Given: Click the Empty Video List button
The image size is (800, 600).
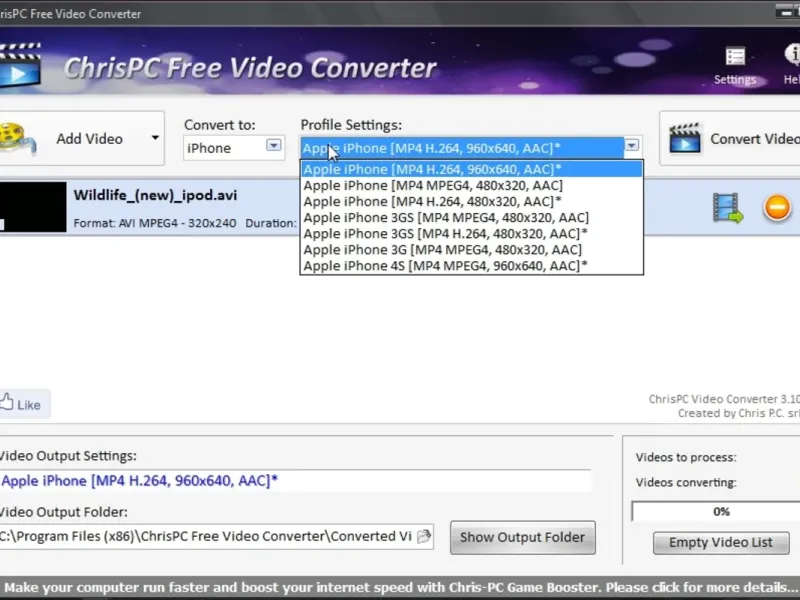Looking at the screenshot, I should click(721, 542).
